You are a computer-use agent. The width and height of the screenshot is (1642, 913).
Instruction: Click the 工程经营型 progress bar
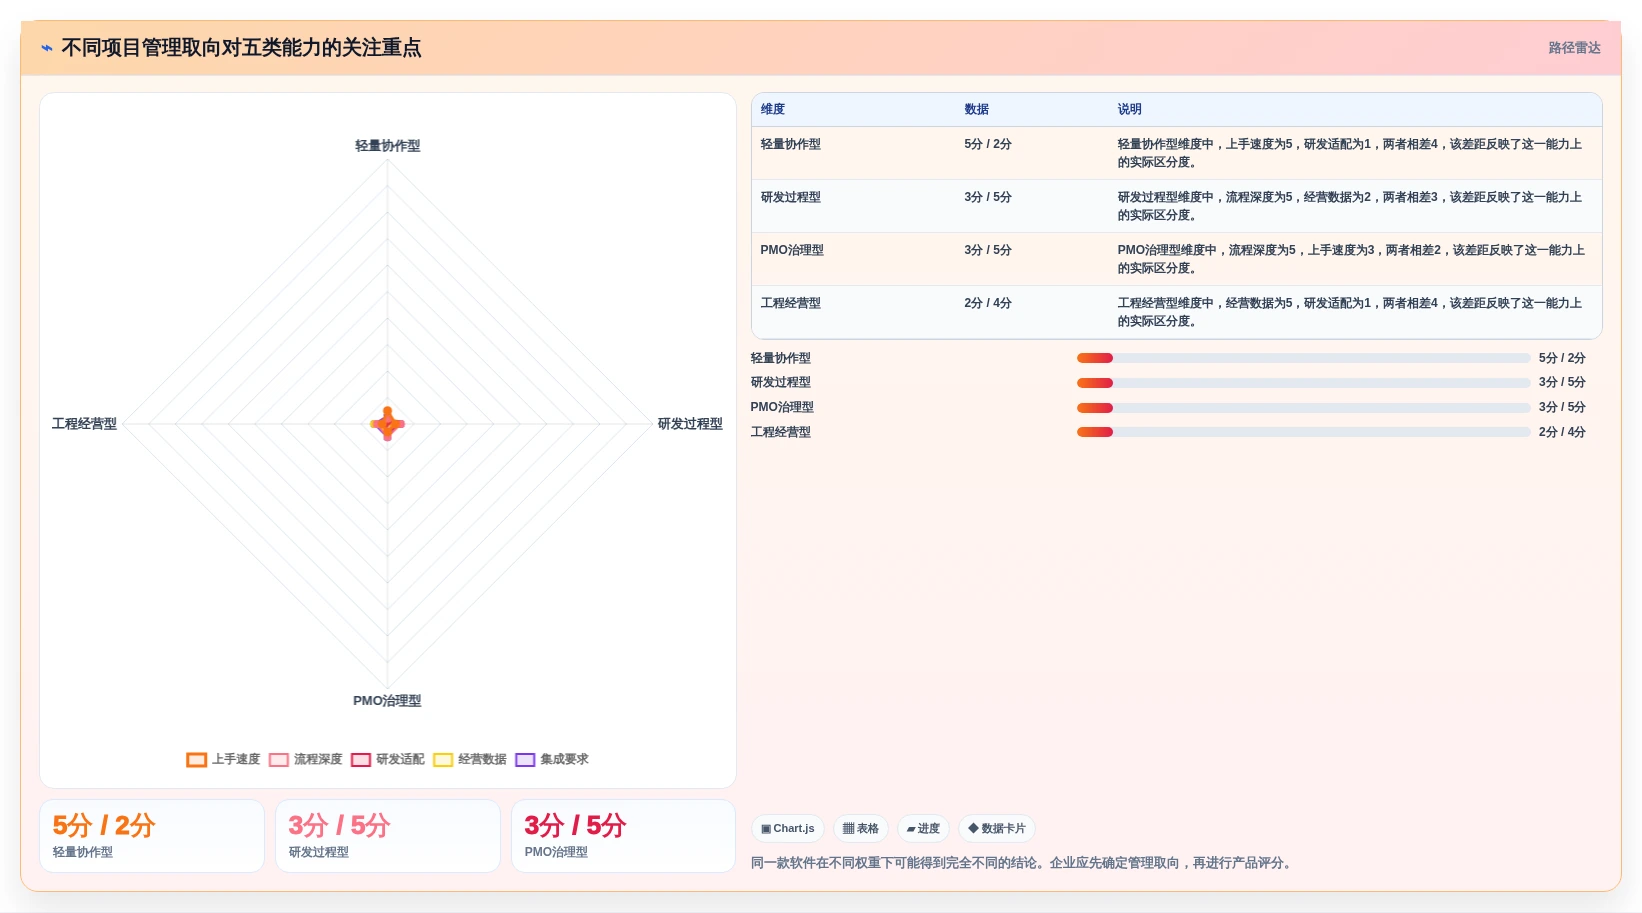click(1303, 432)
